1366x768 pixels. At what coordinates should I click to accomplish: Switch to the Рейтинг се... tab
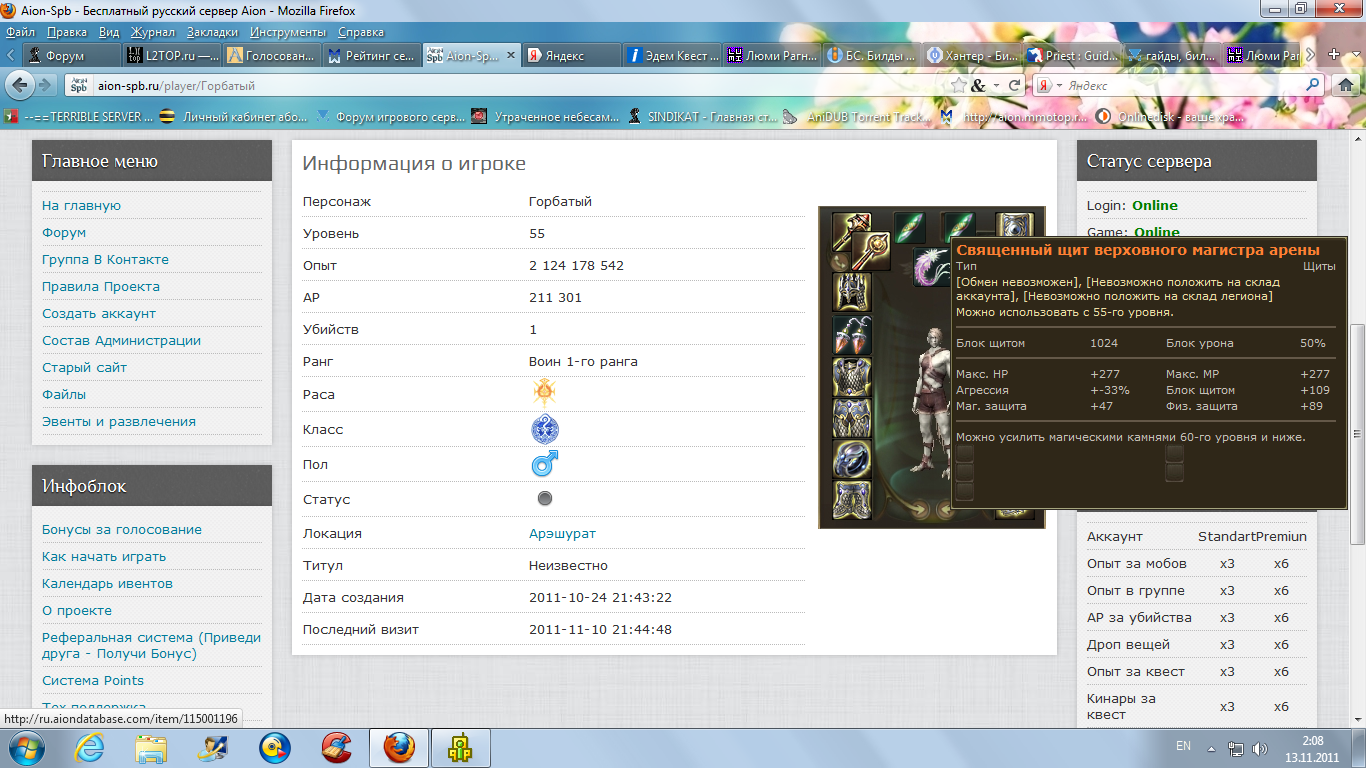point(371,56)
